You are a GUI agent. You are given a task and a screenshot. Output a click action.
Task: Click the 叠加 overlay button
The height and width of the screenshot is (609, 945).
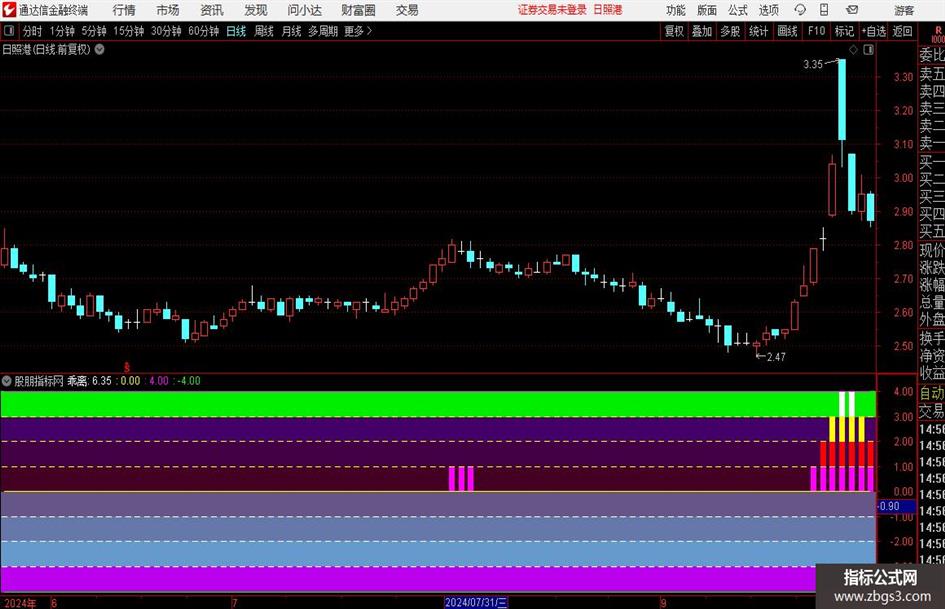click(x=702, y=31)
